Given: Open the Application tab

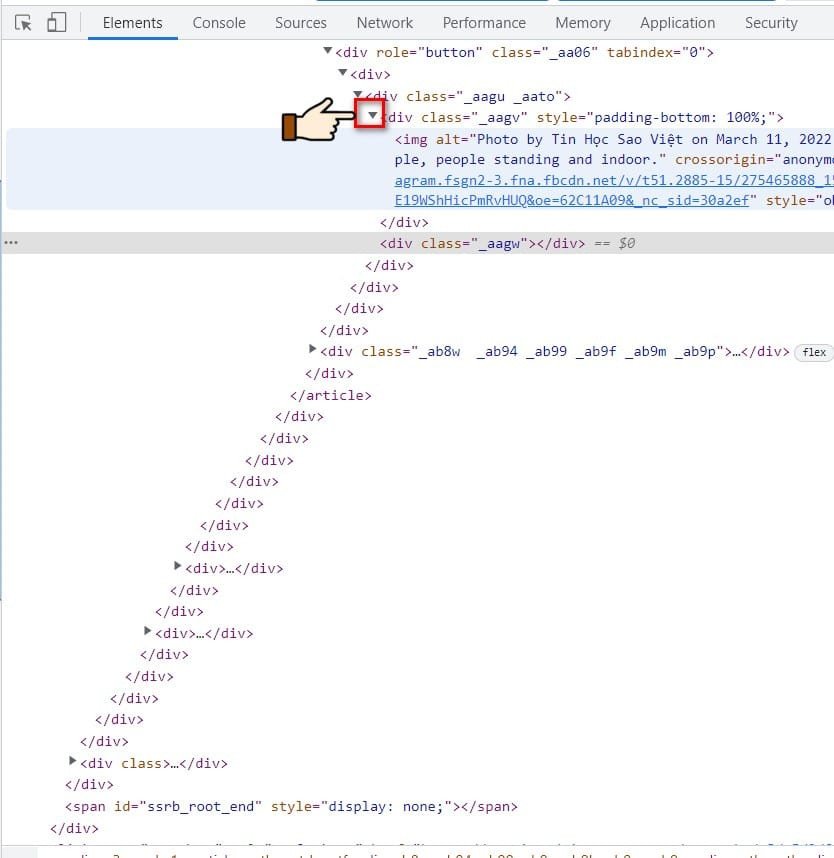Looking at the screenshot, I should pyautogui.click(x=677, y=22).
